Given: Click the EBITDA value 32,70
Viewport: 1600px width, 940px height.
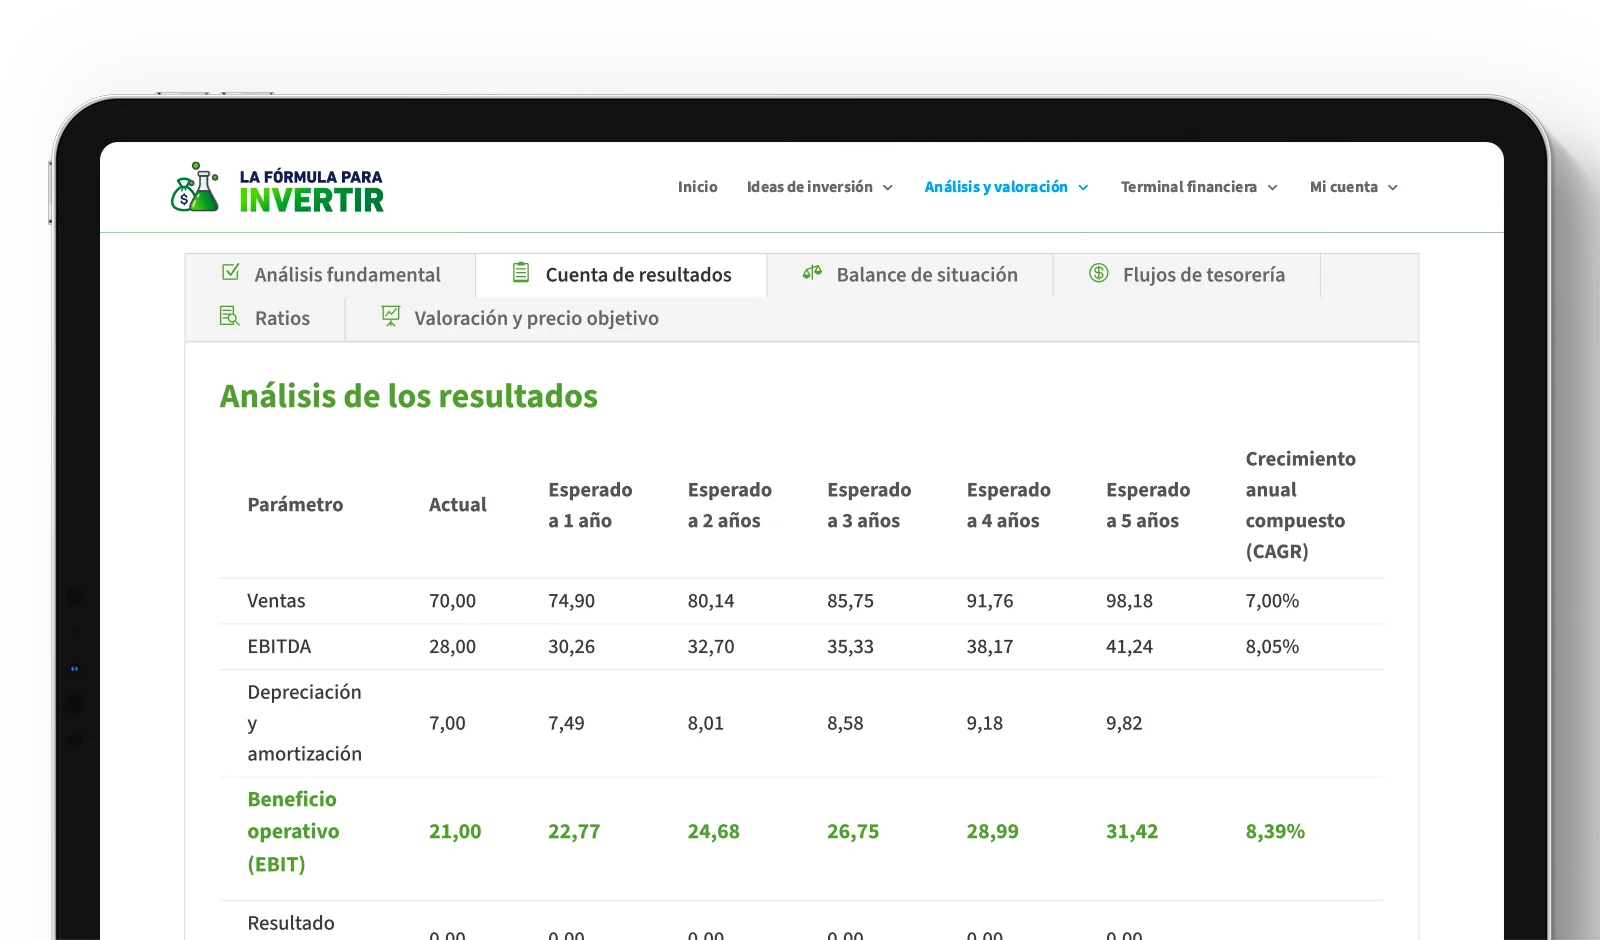Looking at the screenshot, I should [711, 647].
